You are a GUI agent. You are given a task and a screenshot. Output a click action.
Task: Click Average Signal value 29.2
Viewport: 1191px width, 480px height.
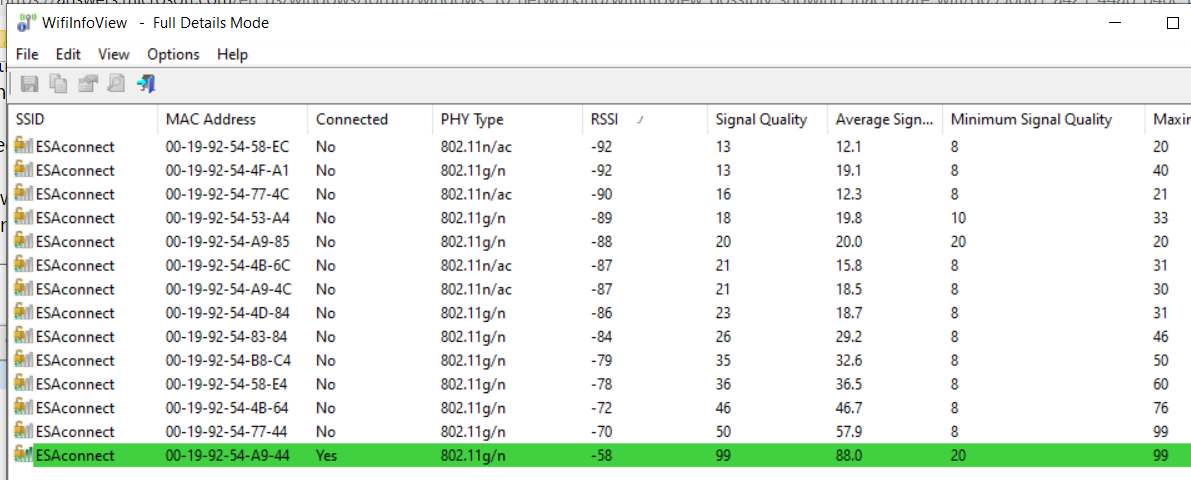pyautogui.click(x=849, y=336)
